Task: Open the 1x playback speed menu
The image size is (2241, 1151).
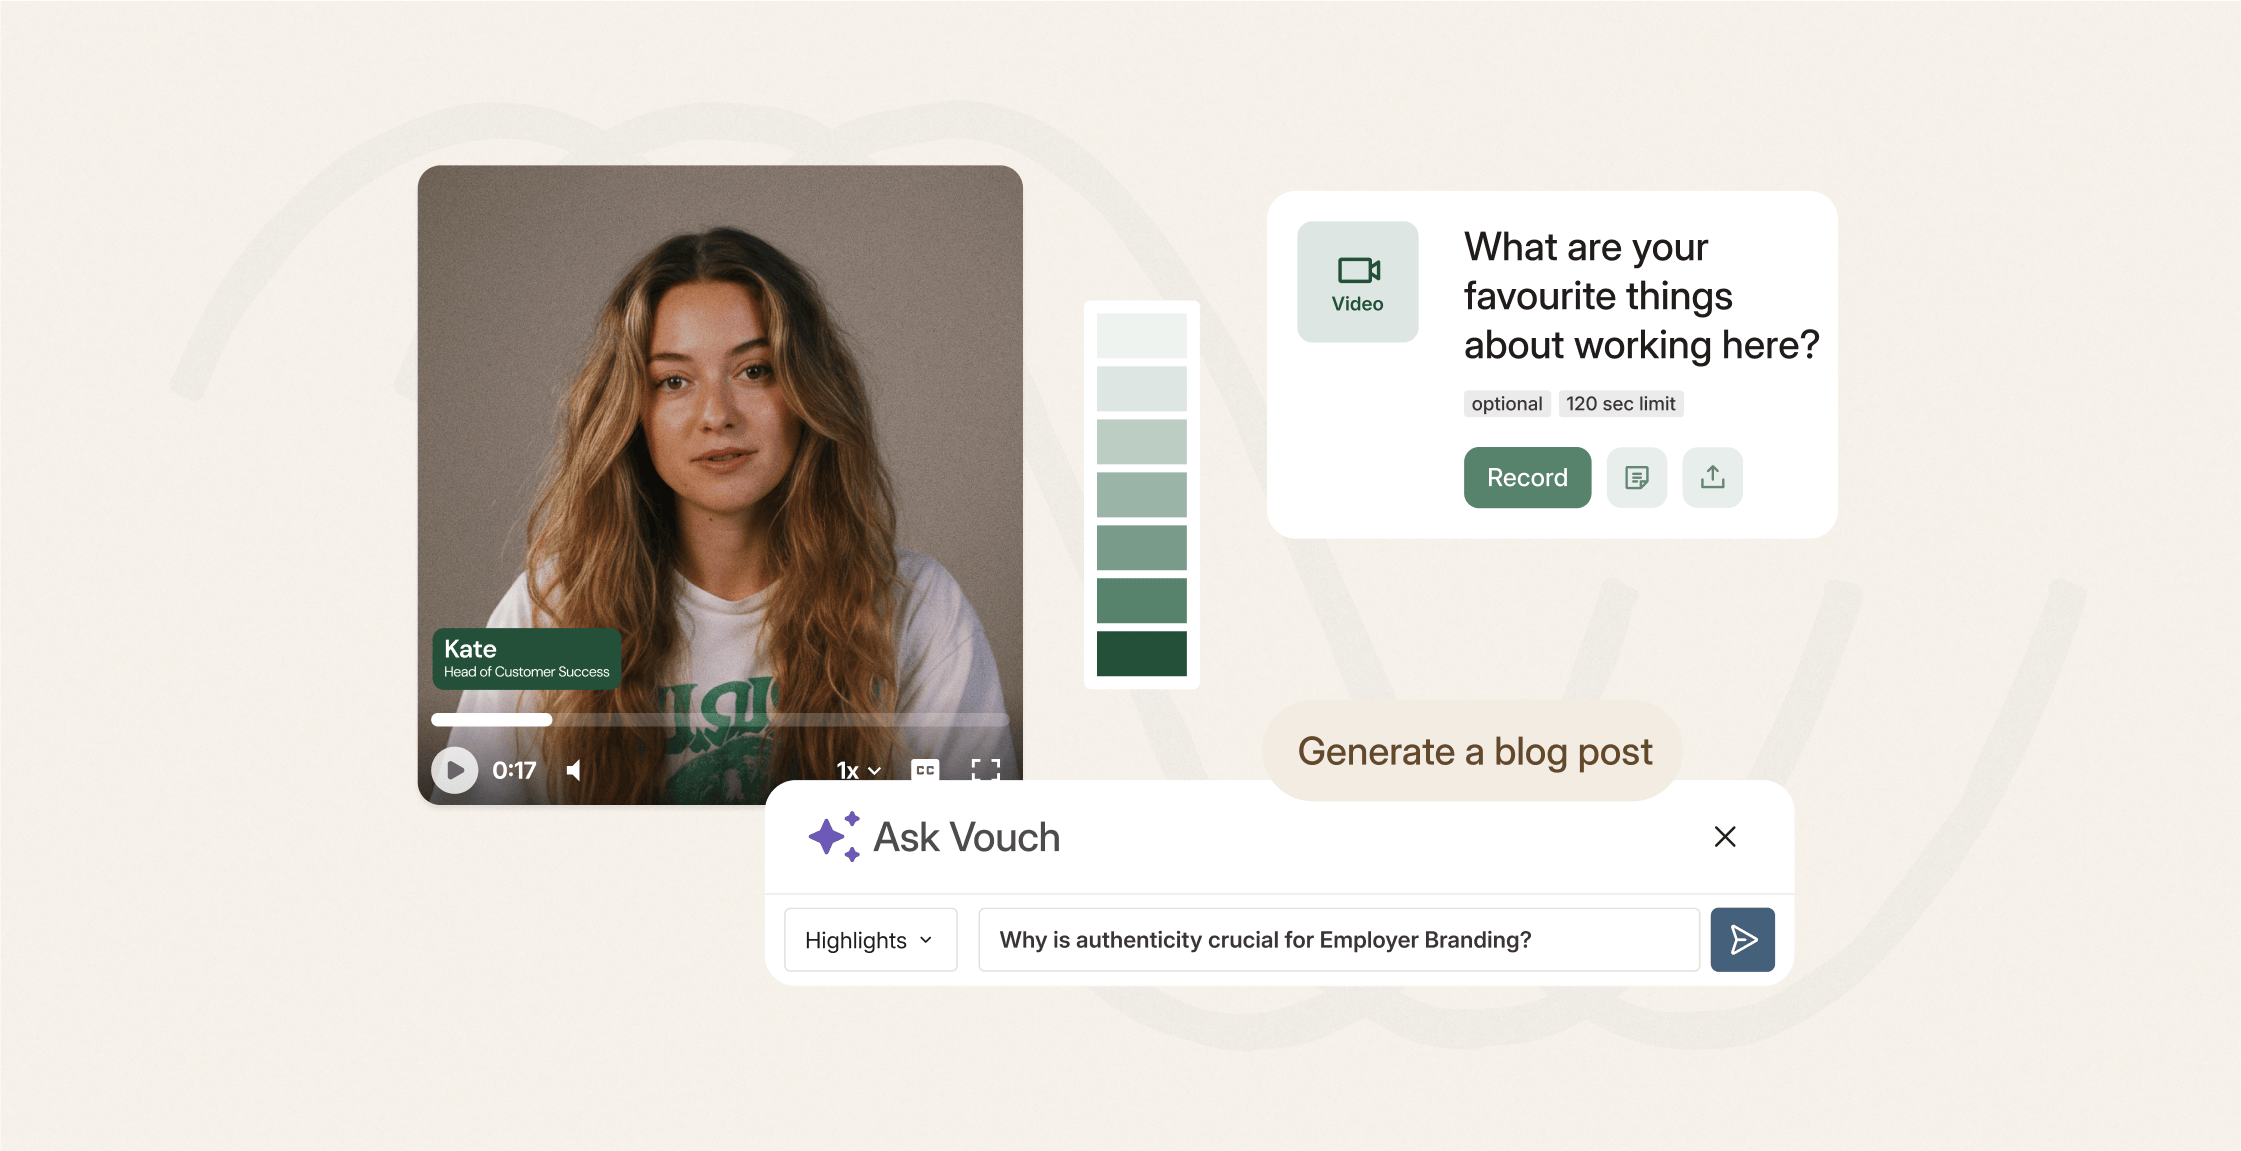Action: (858, 770)
